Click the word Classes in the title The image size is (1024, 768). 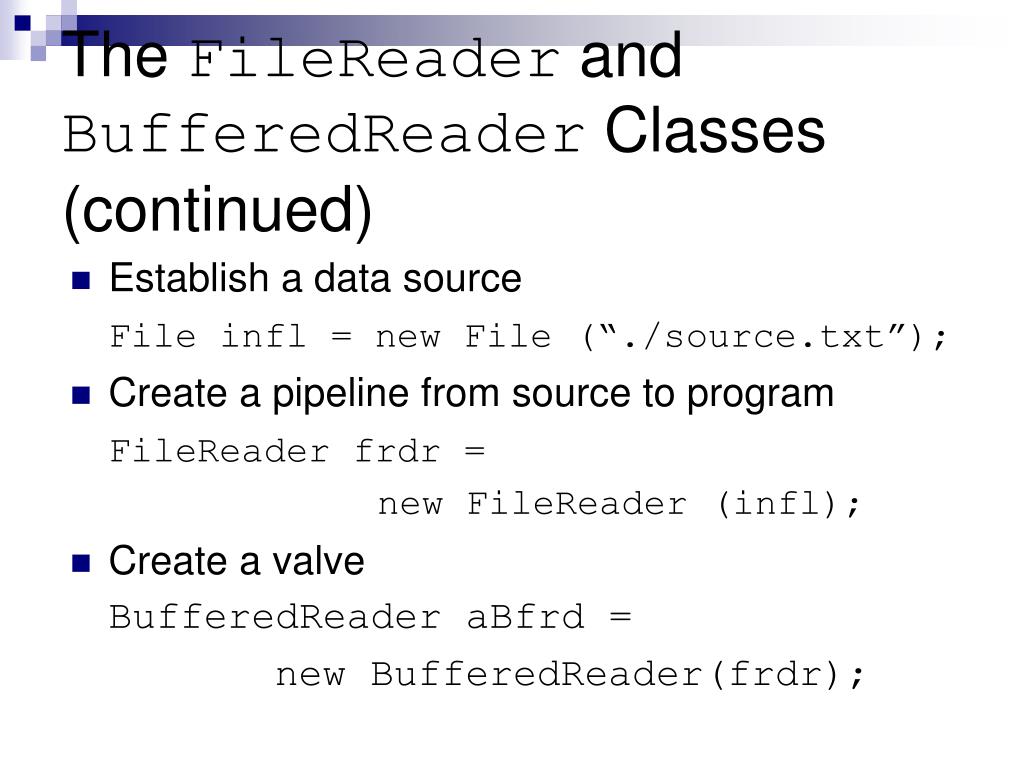(x=715, y=131)
